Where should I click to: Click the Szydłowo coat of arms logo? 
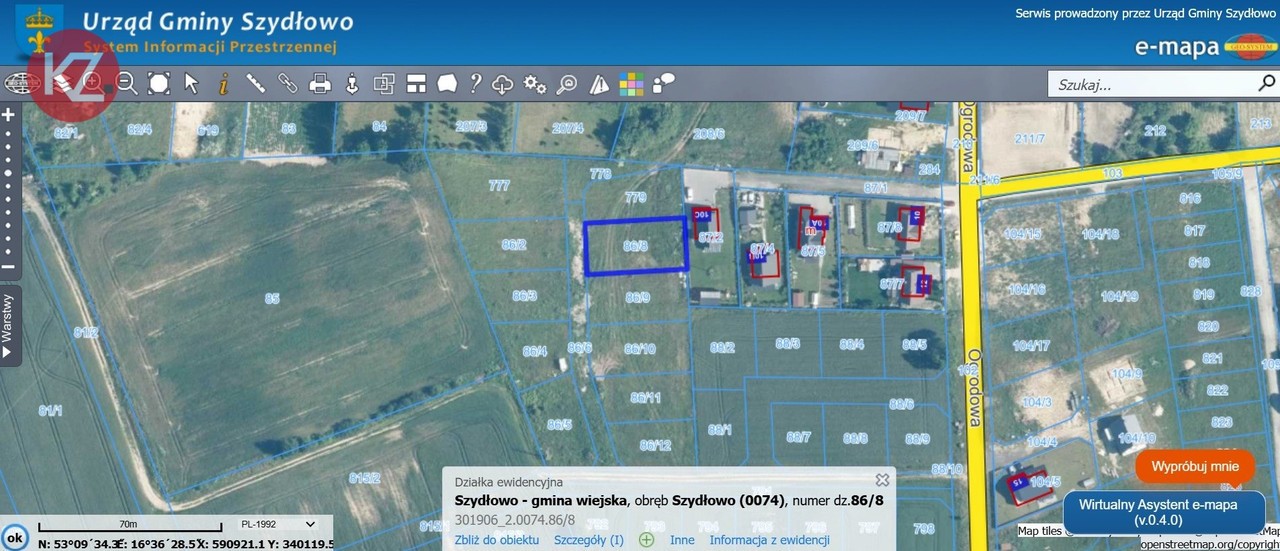pyautogui.click(x=40, y=32)
